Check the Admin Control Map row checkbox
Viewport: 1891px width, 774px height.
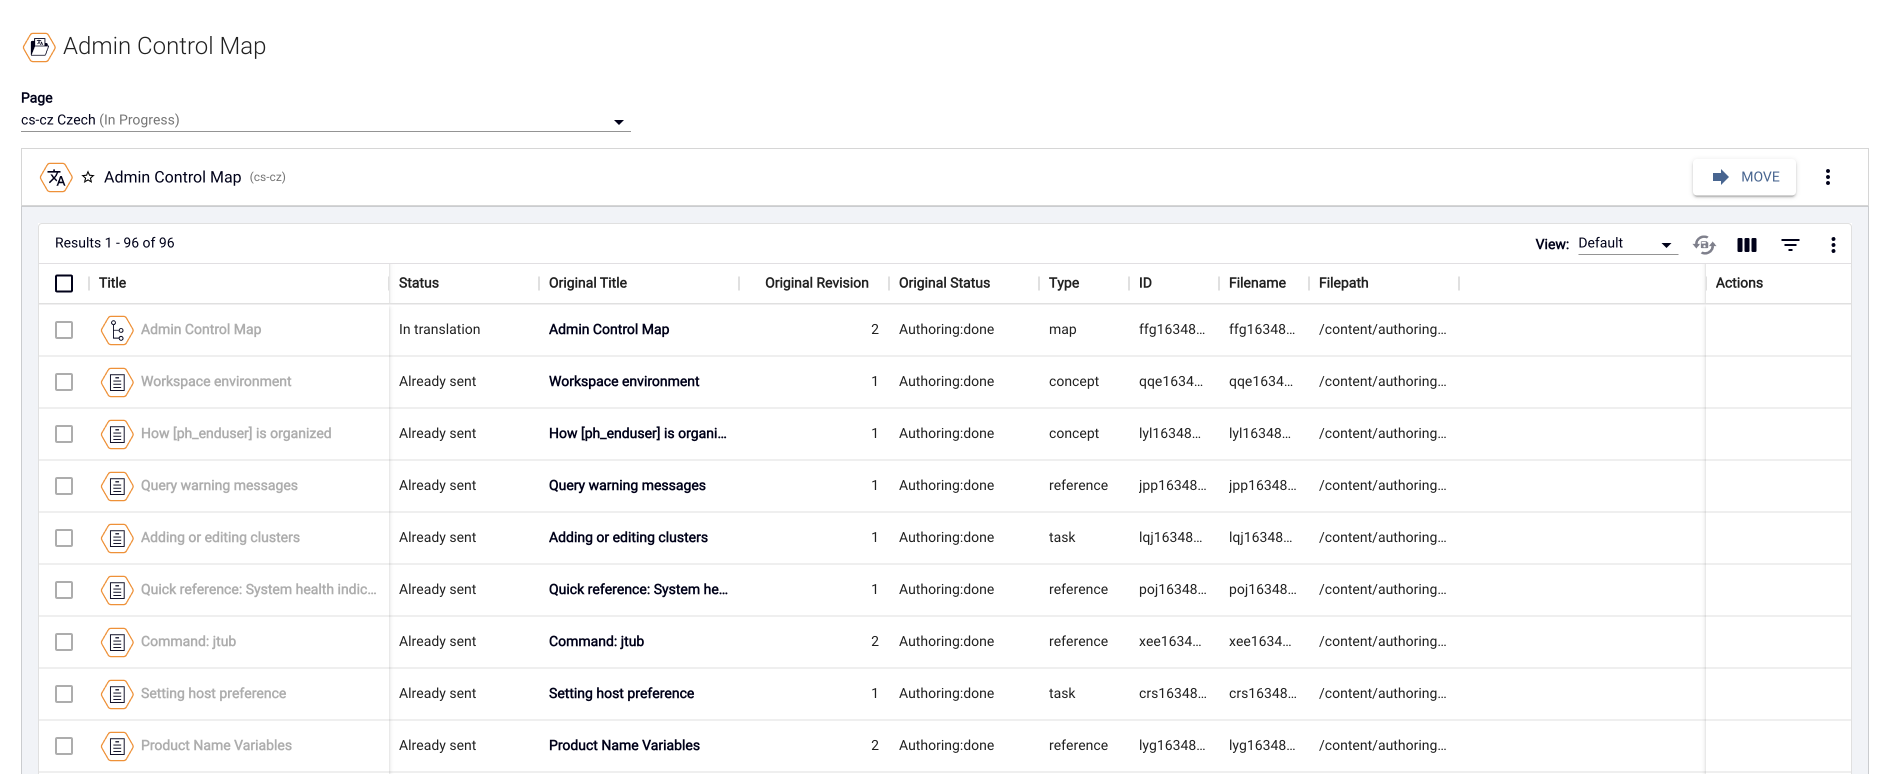coord(64,330)
